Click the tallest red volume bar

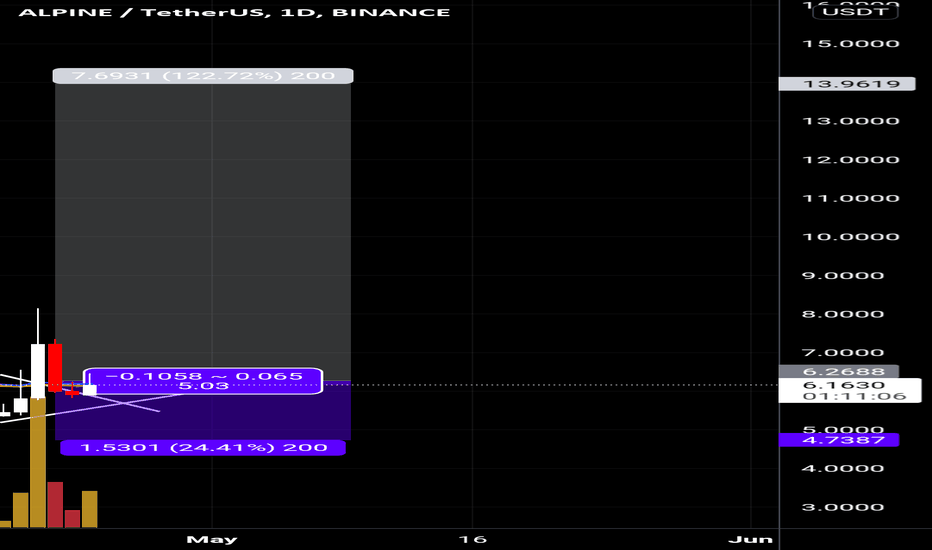(x=55, y=505)
